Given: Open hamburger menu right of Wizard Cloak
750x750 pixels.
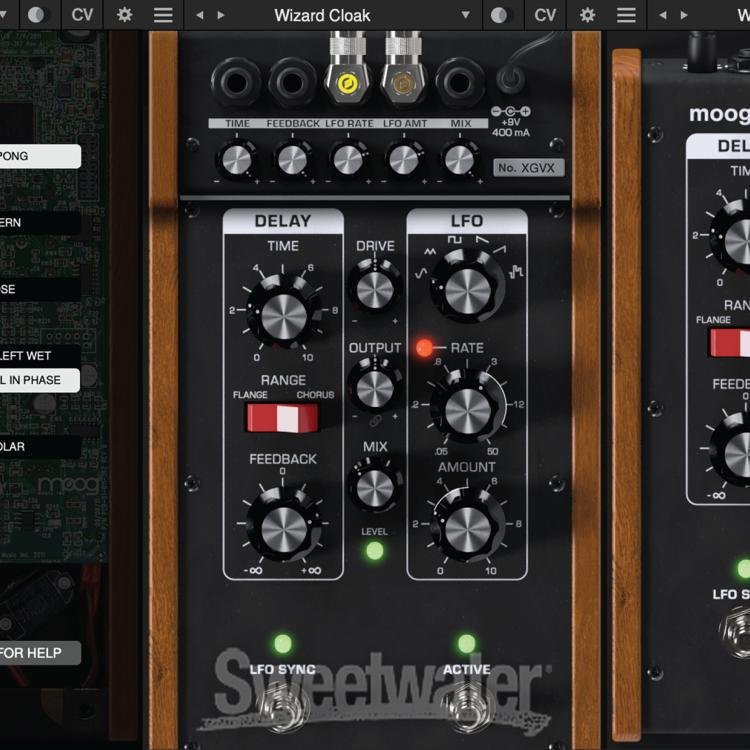Looking at the screenshot, I should [x=626, y=15].
